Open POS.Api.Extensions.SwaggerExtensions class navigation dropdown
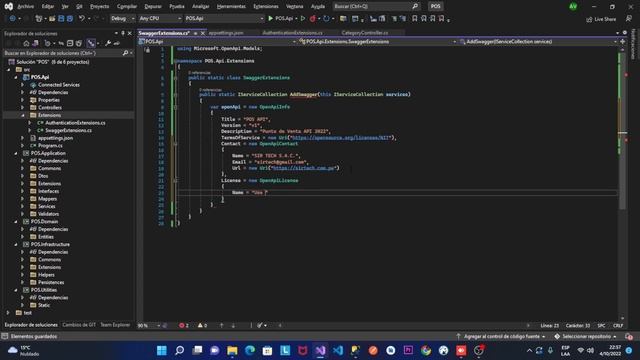This screenshot has width=640, height=360. tap(378, 42)
